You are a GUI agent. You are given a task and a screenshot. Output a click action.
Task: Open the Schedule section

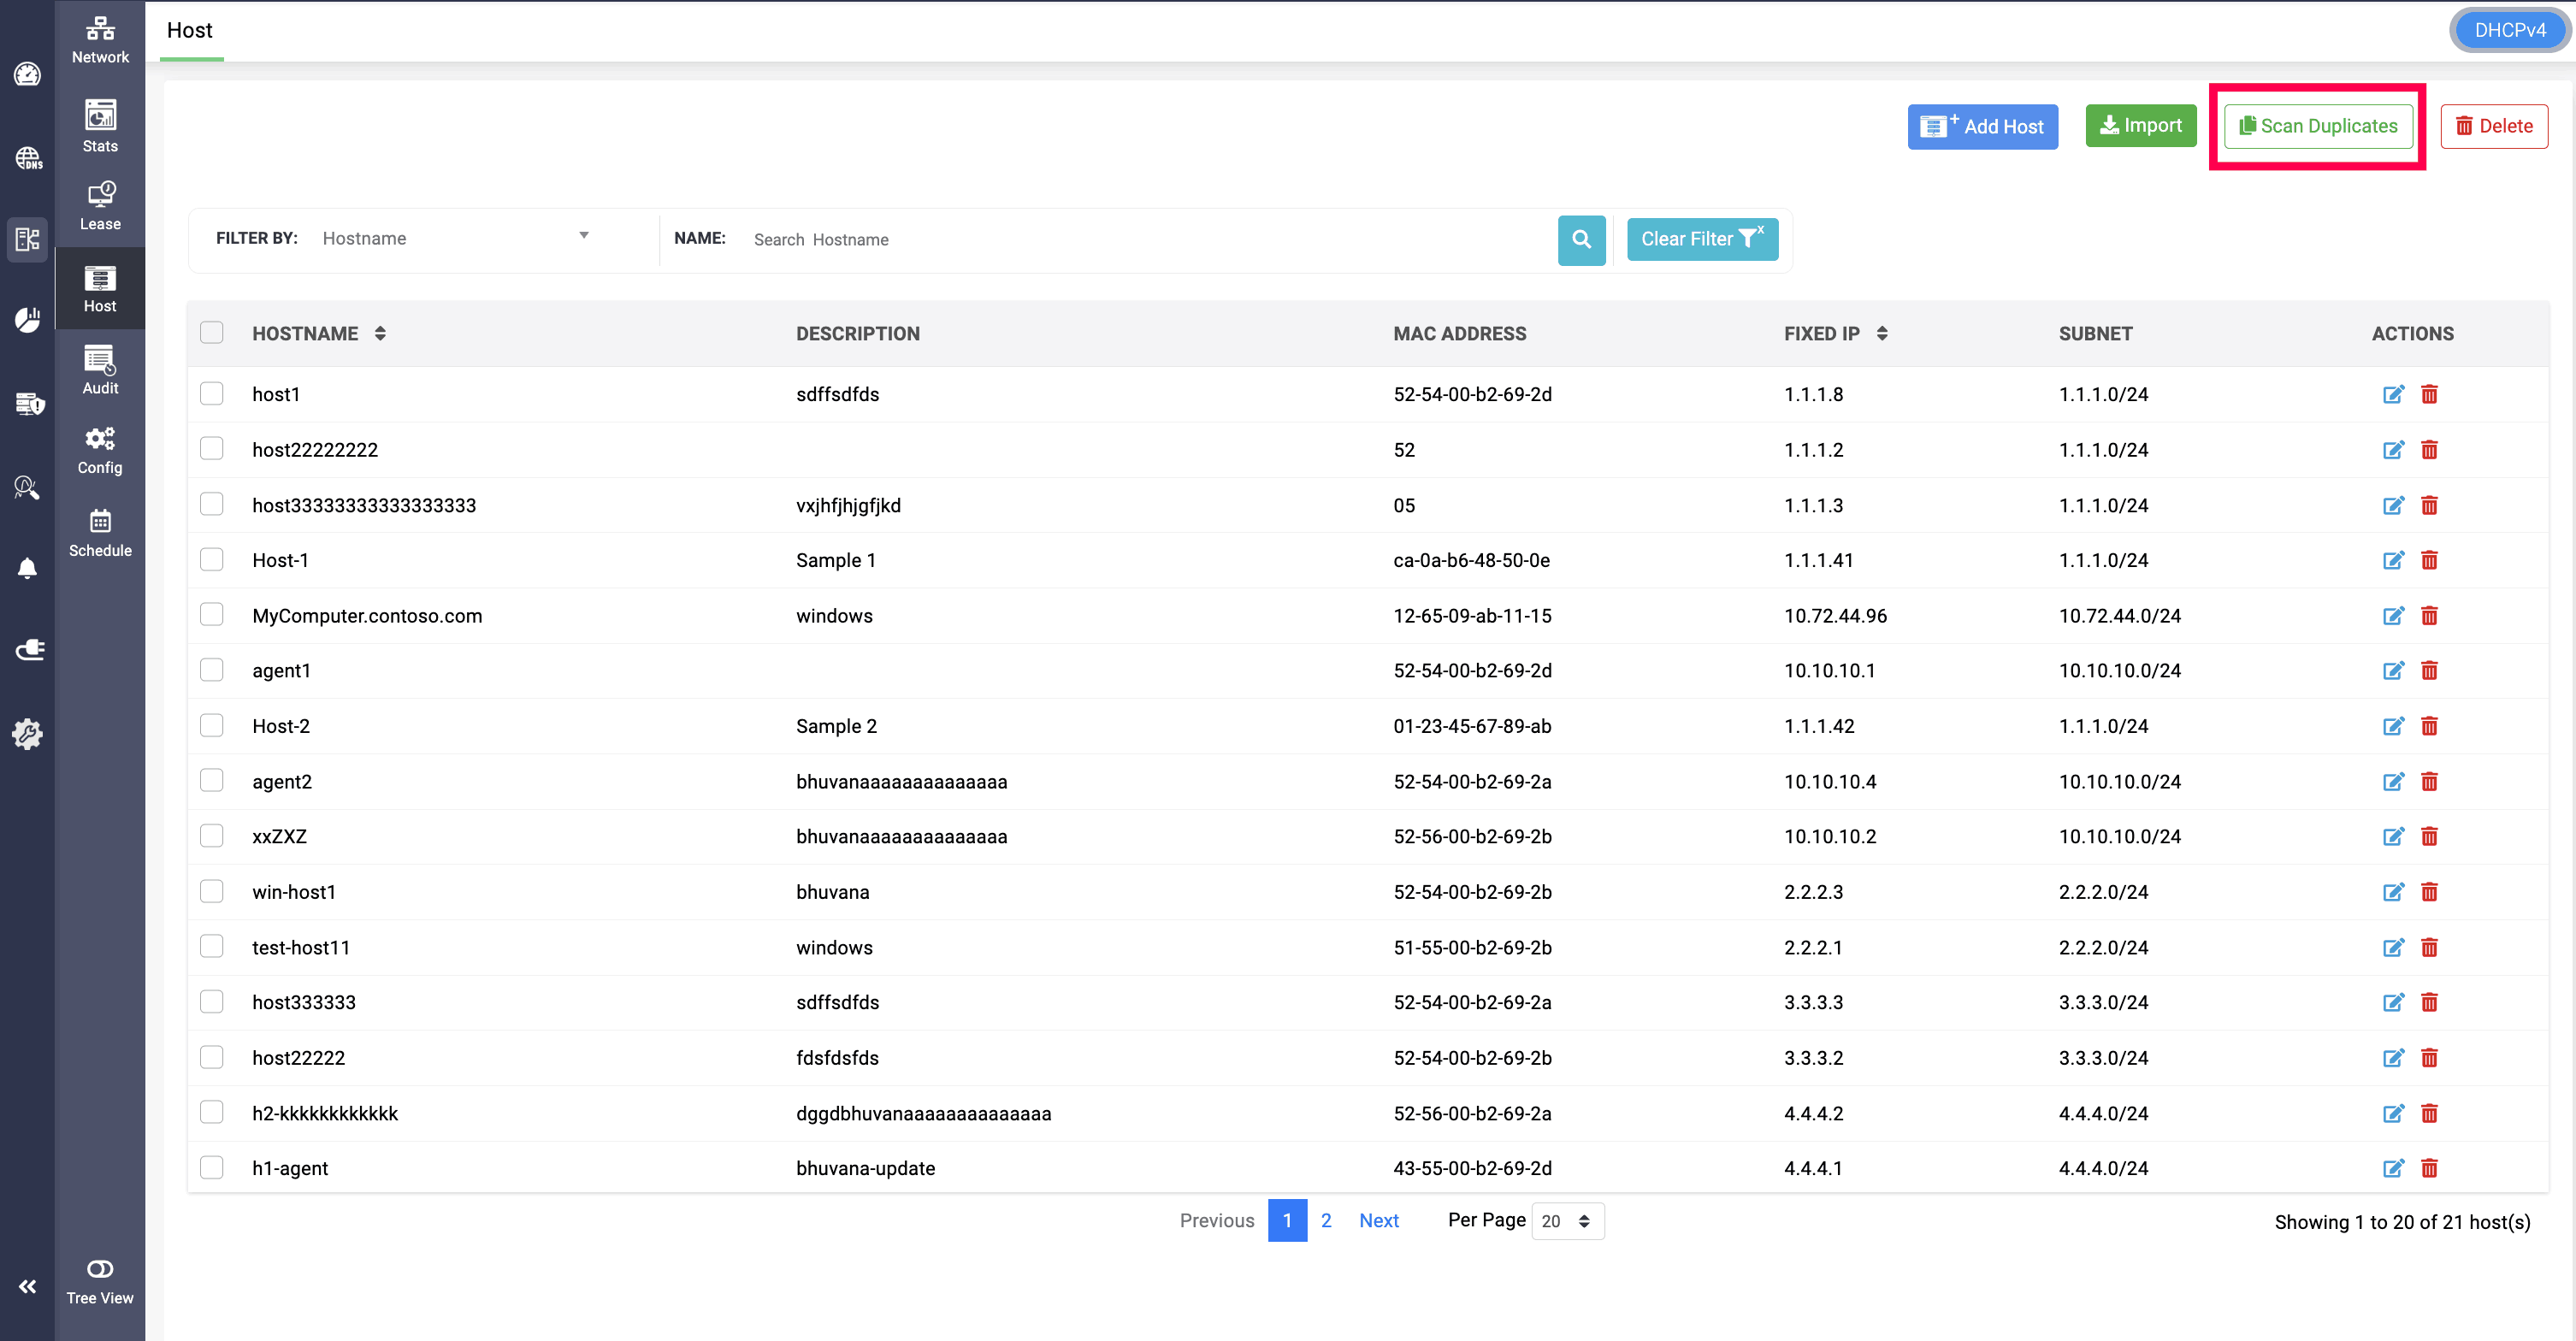[100, 533]
